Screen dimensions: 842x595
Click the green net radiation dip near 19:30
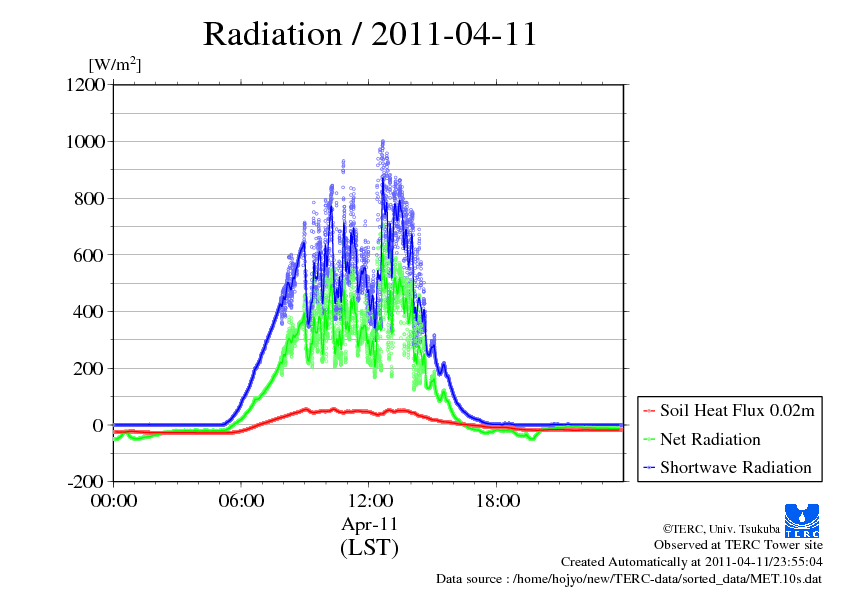click(532, 438)
